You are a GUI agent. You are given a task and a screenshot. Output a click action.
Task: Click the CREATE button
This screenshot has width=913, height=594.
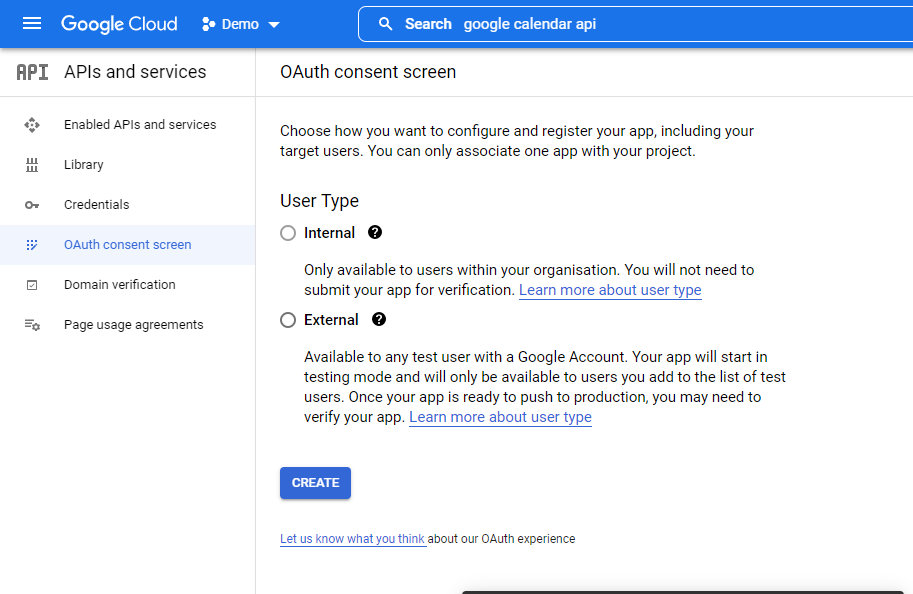(315, 483)
